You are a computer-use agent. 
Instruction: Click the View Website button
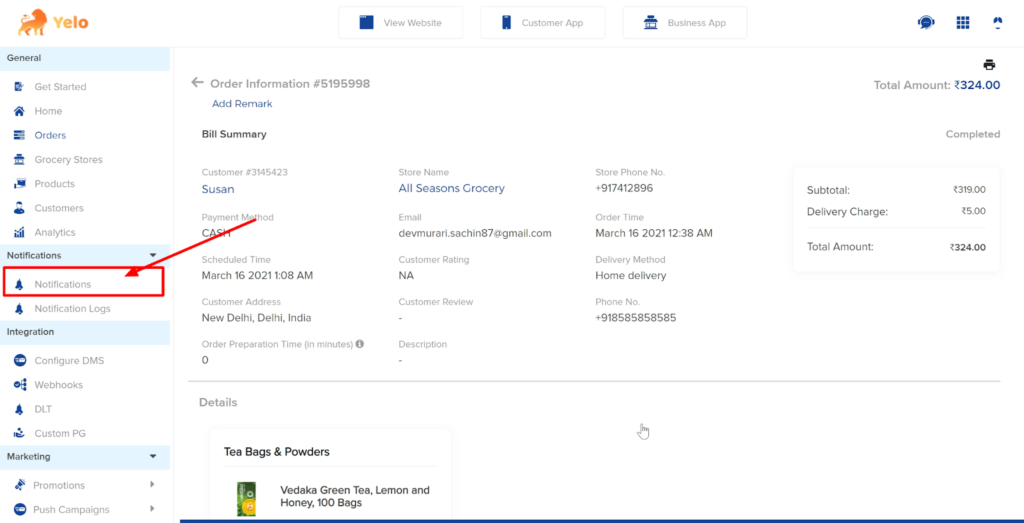point(400,23)
